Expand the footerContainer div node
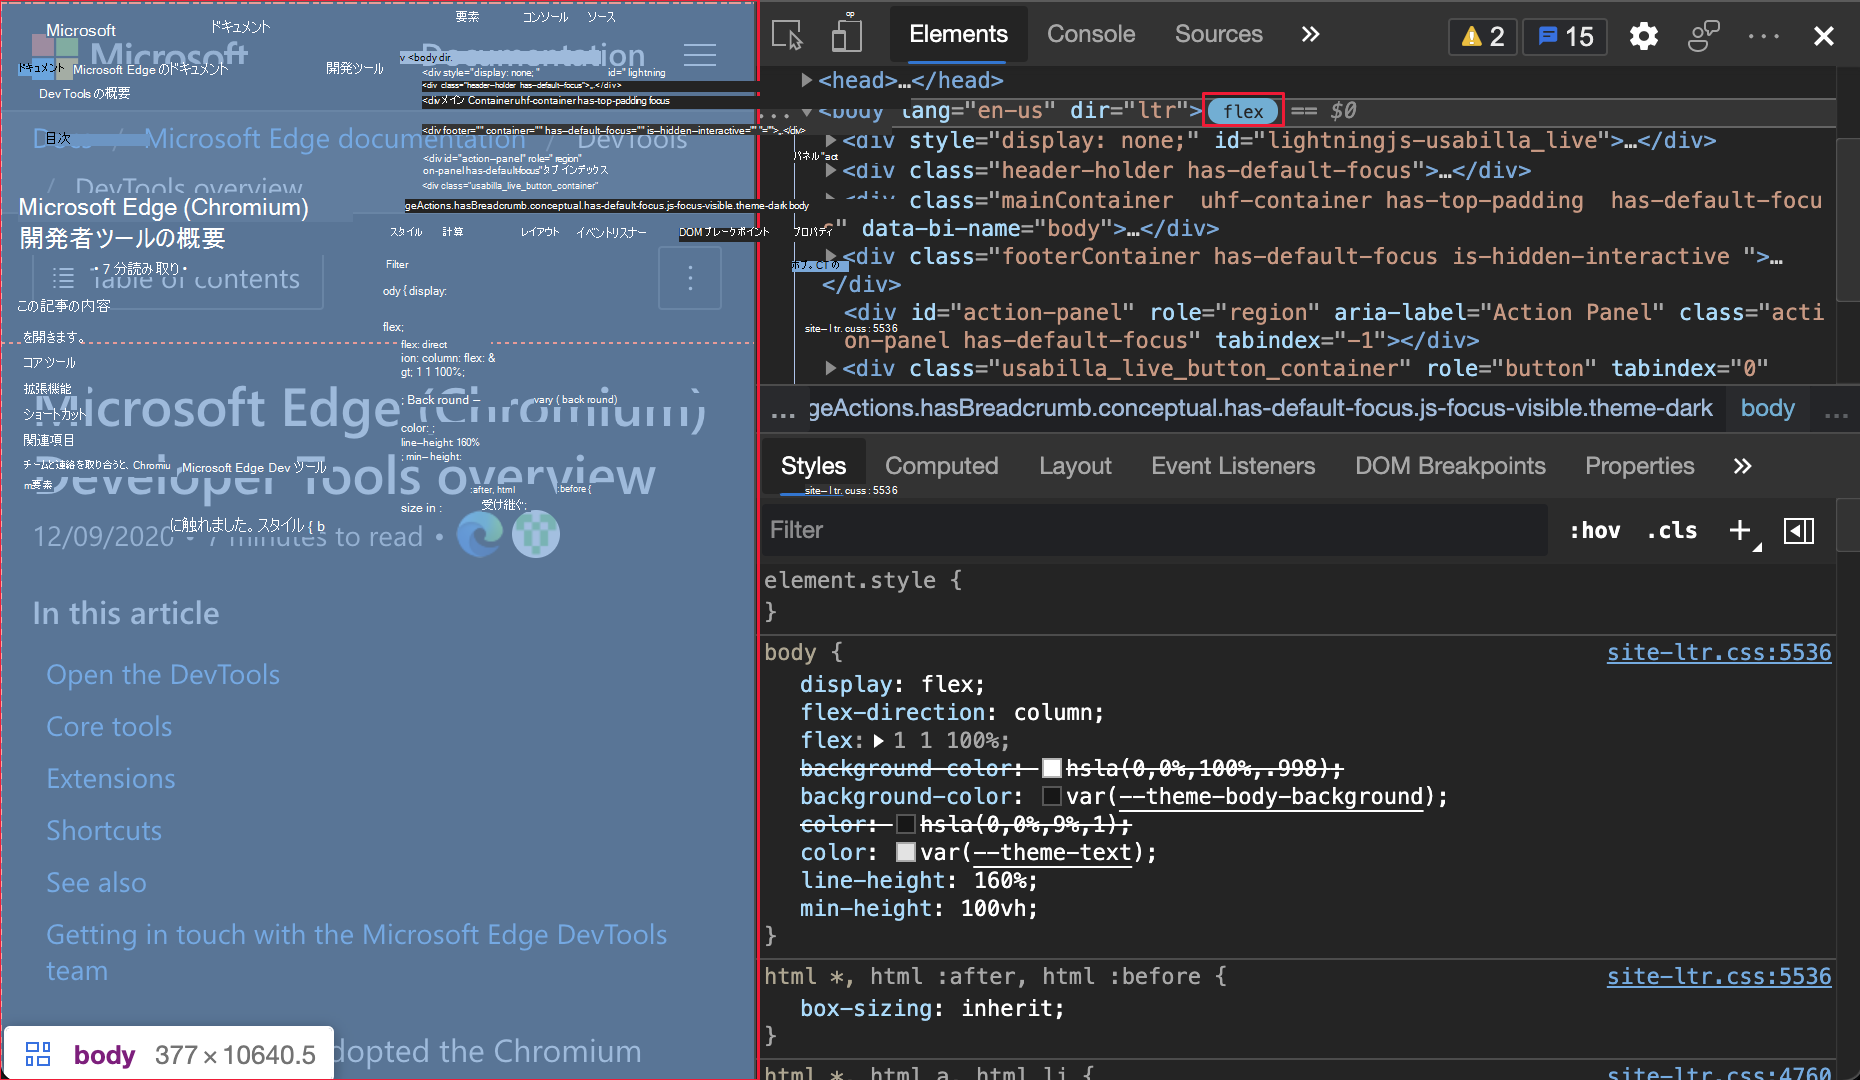 click(x=830, y=256)
